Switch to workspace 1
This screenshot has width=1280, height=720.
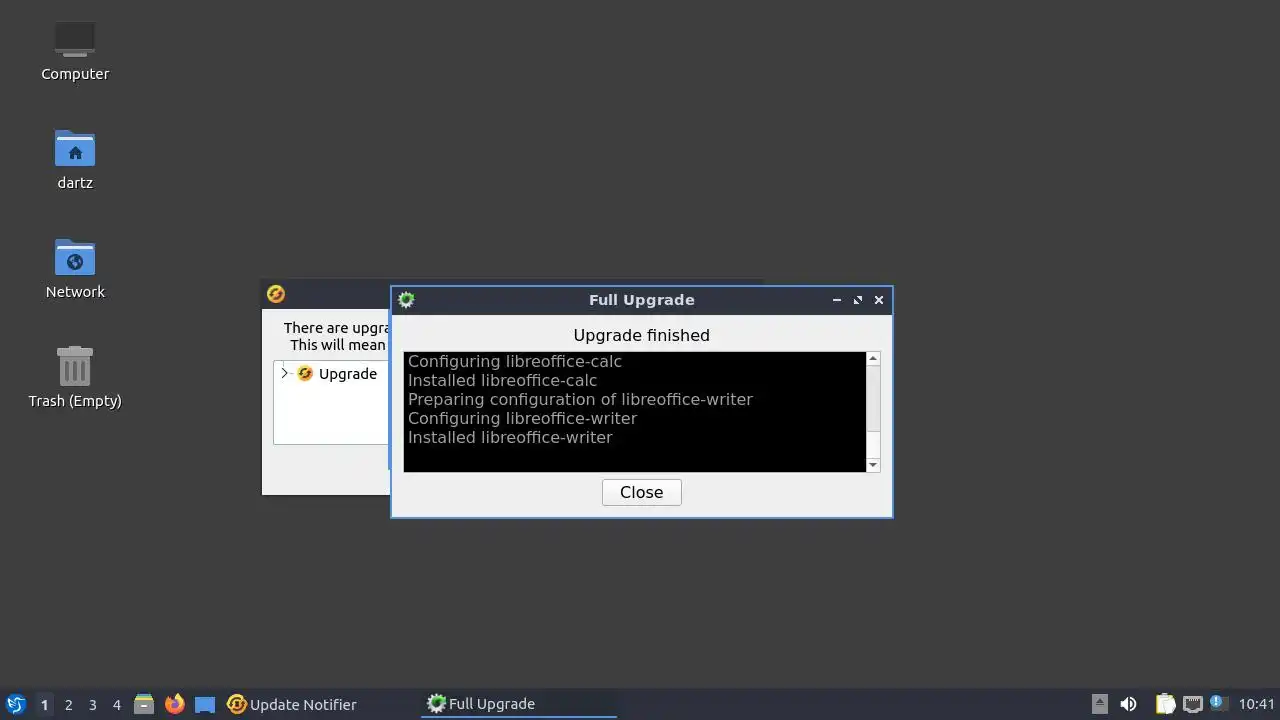[44, 704]
